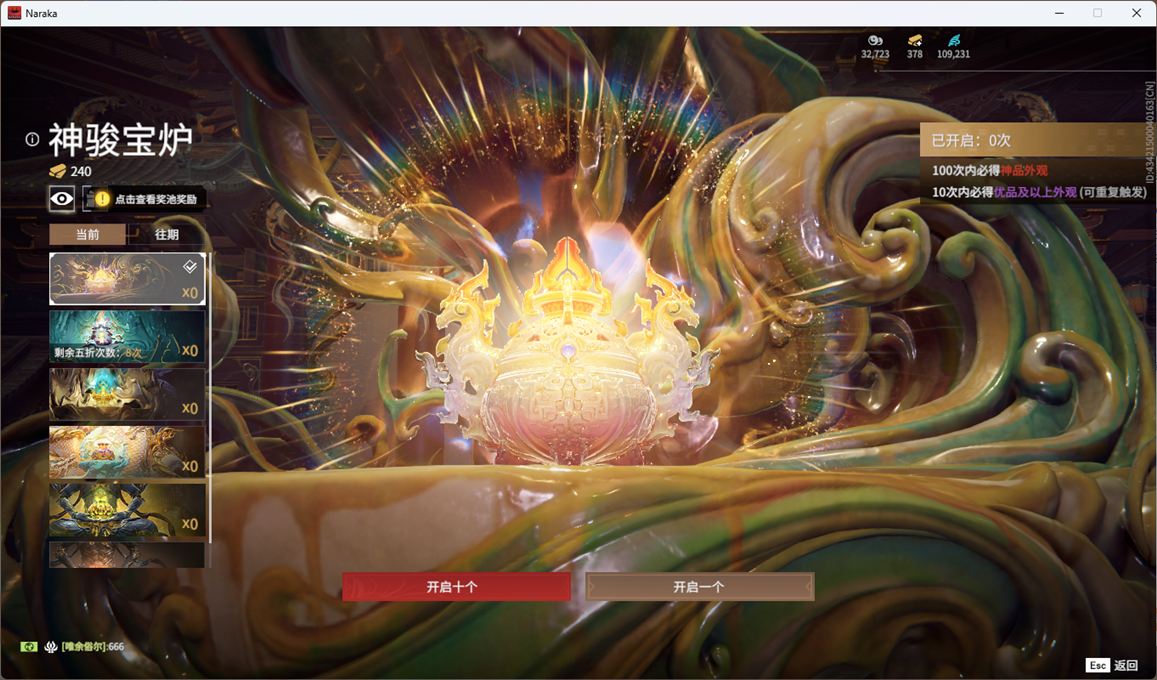Click the 32,723 silver balance value
Viewport: 1157px width, 680px height.
pos(875,54)
